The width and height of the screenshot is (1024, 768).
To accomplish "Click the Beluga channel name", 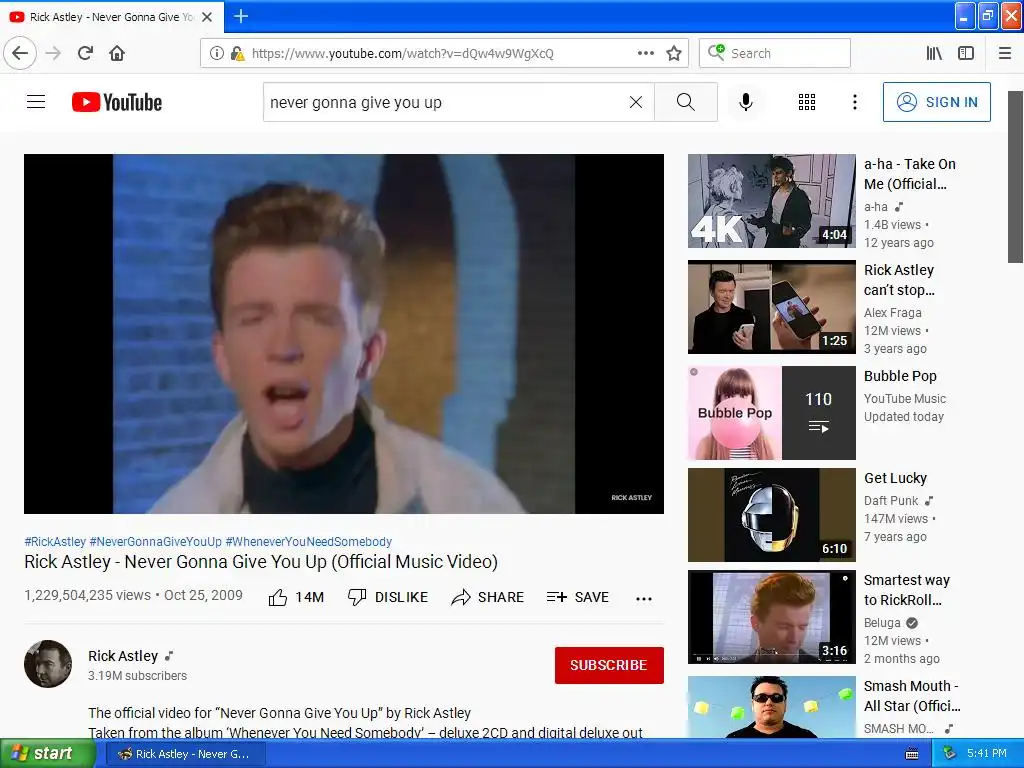I will click(x=882, y=622).
